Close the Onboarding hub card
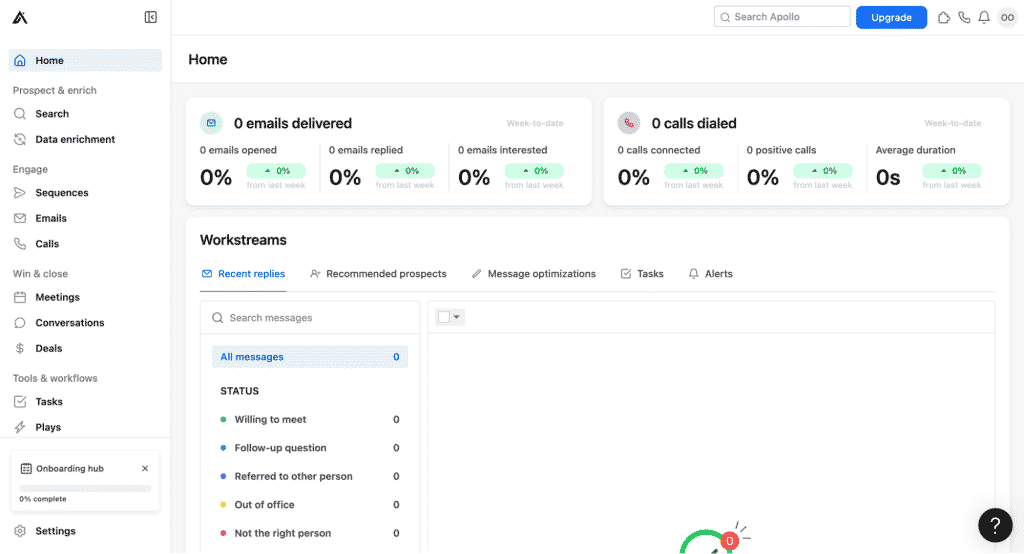The image size is (1024, 554). pos(145,468)
